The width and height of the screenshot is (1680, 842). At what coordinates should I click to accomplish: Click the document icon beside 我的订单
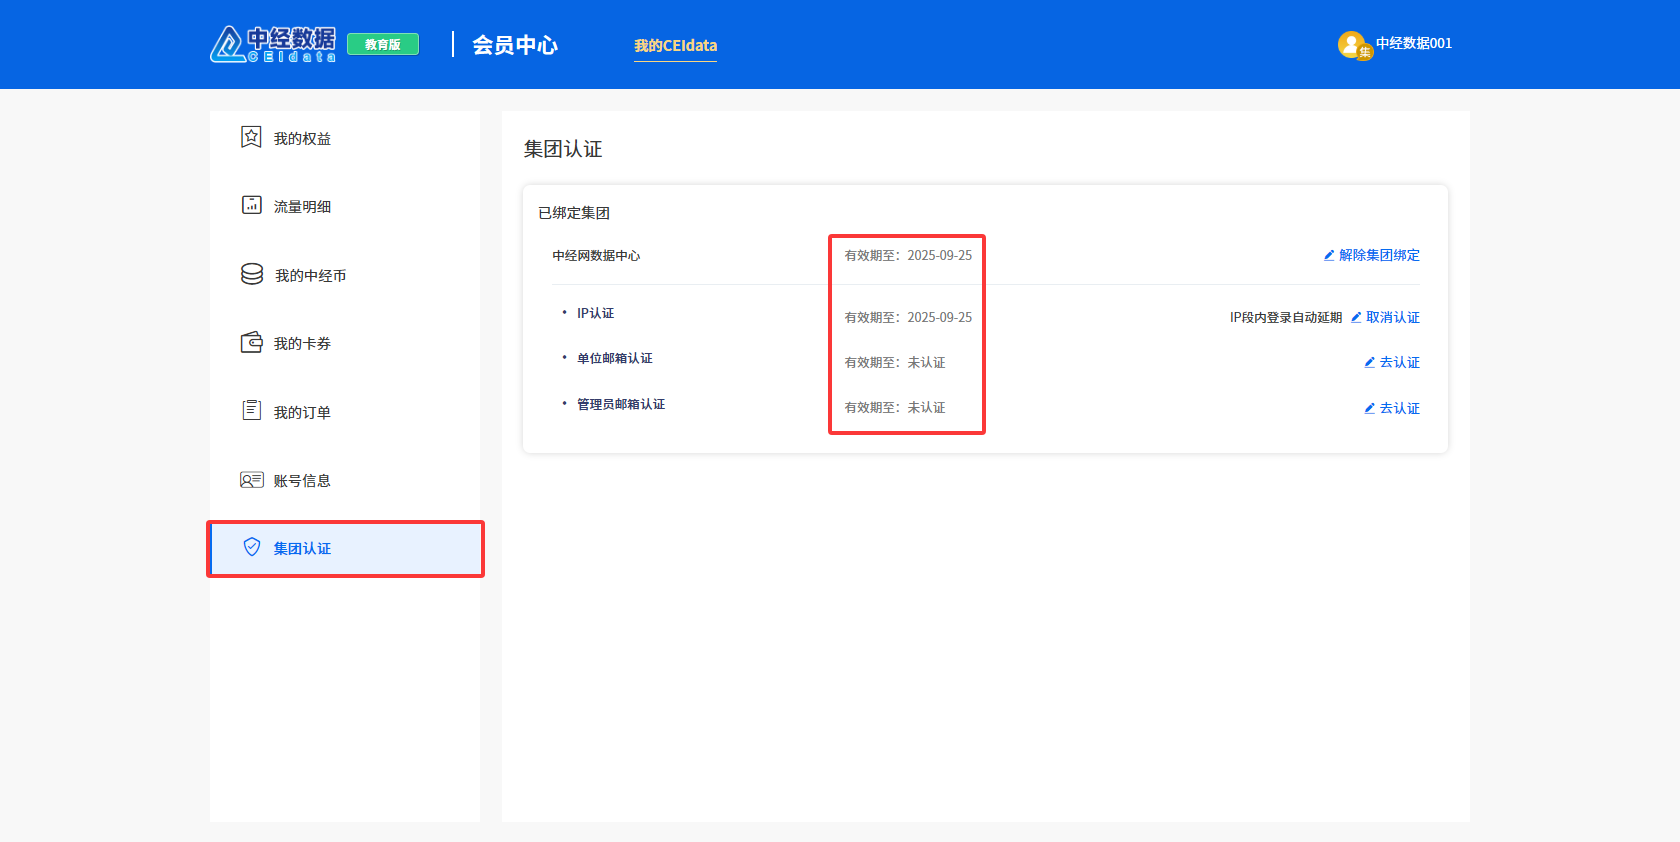tap(251, 410)
